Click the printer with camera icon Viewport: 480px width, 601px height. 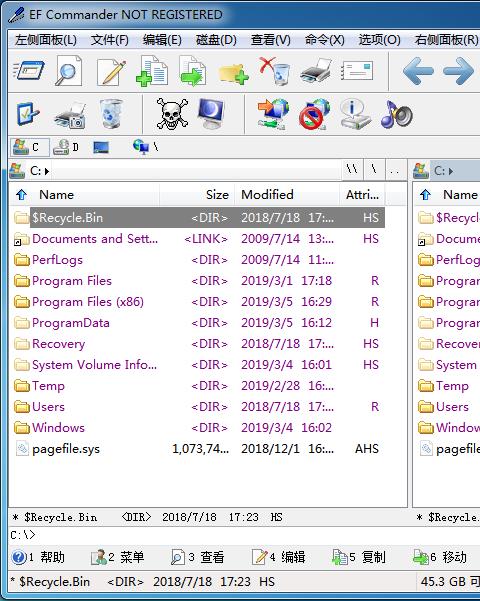click(x=70, y=116)
